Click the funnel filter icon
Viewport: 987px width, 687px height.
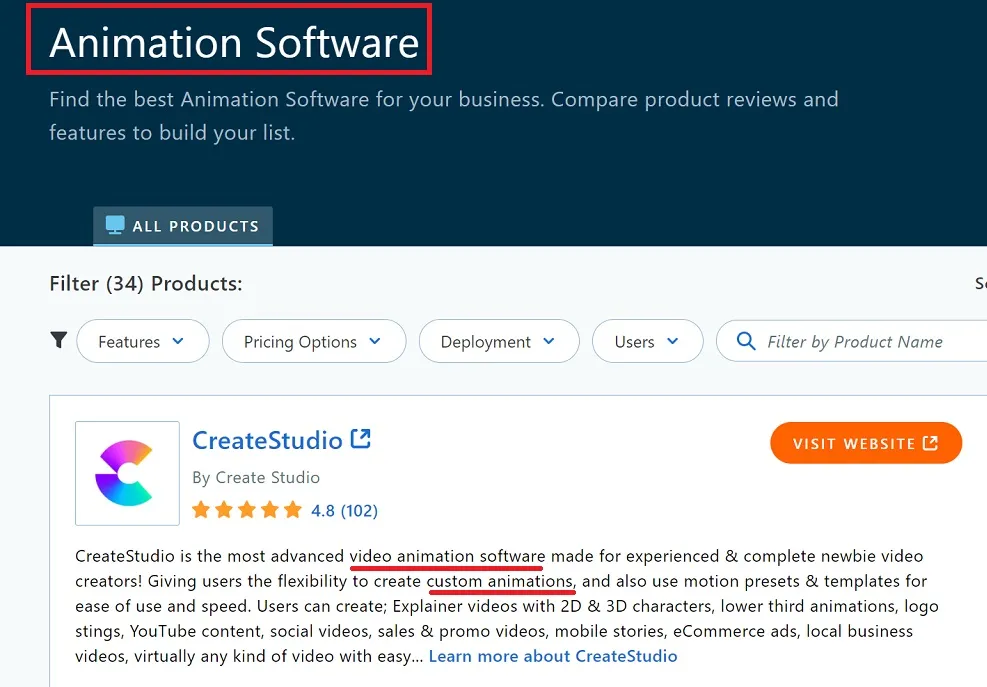pyautogui.click(x=59, y=340)
